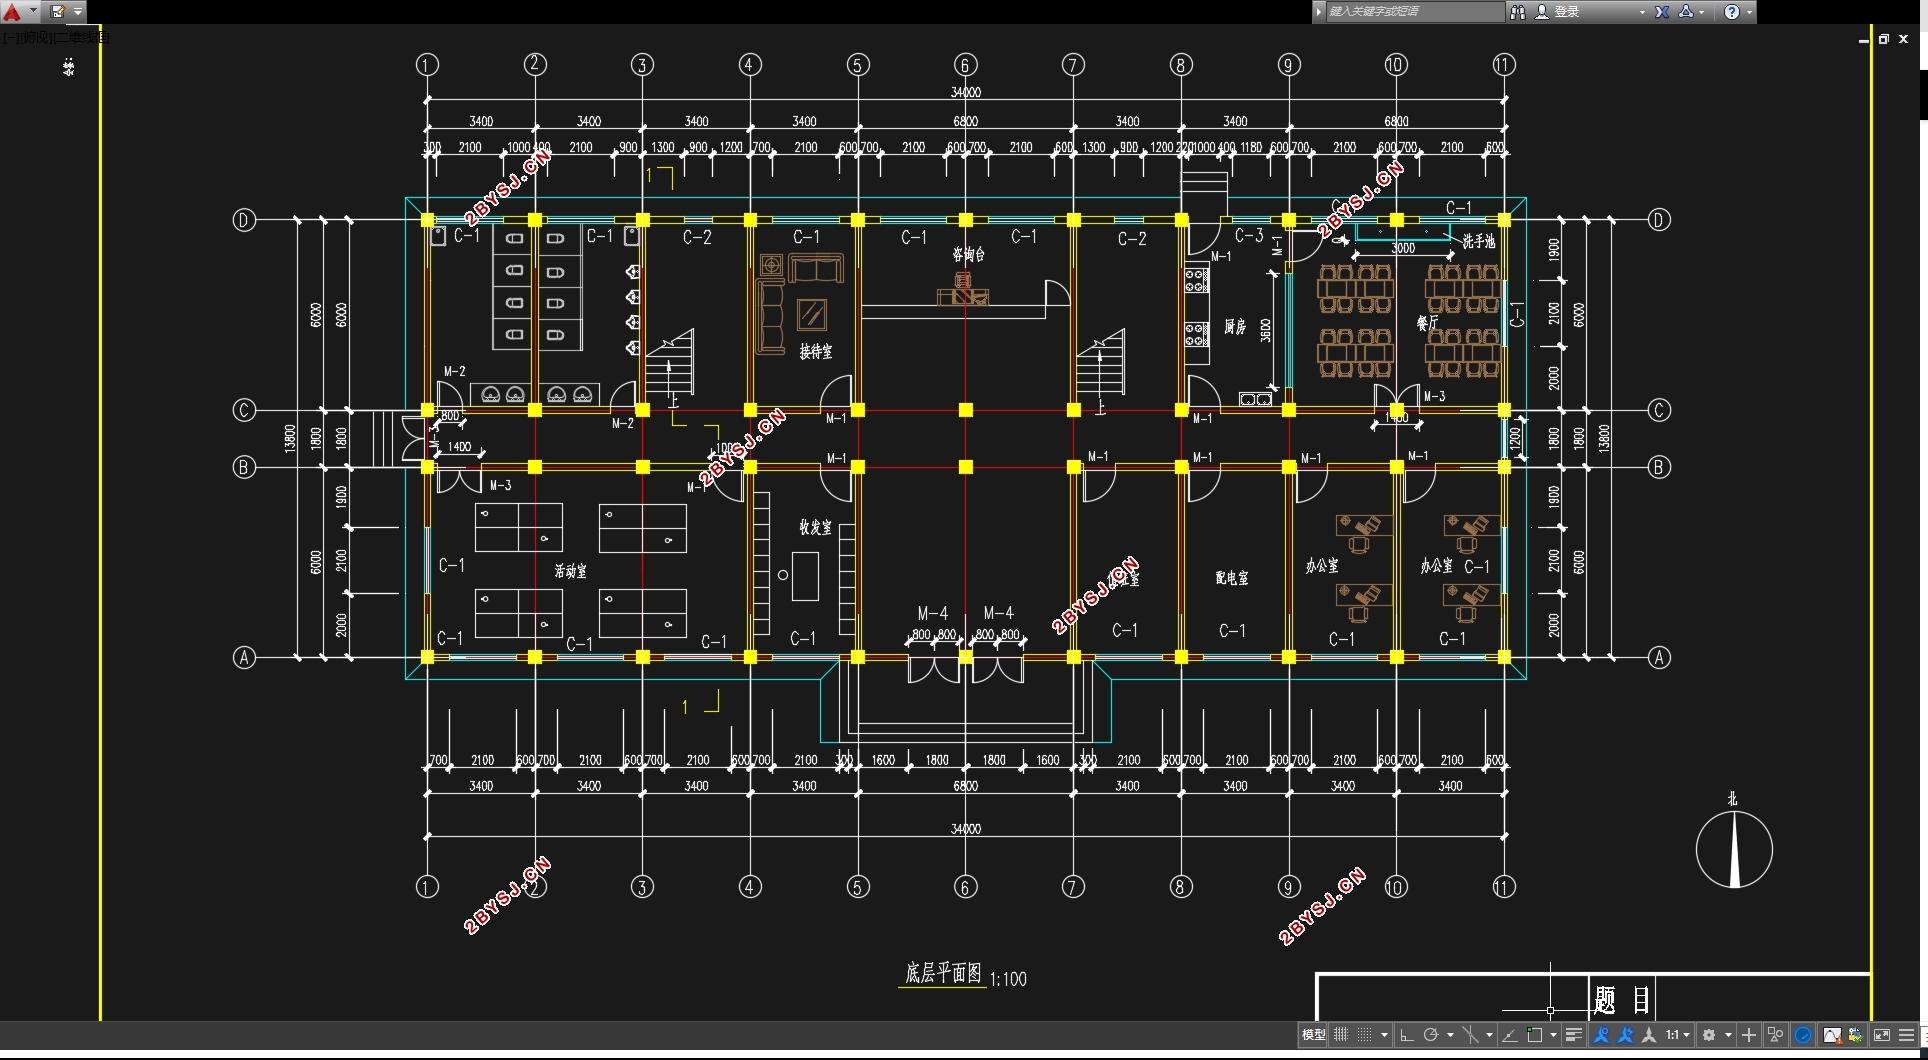Click the binoculars search icon
The image size is (1928, 1060).
click(x=1517, y=12)
